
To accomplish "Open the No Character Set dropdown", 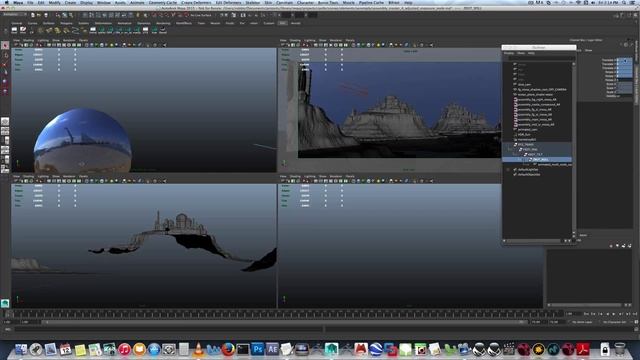I will click(x=615, y=322).
